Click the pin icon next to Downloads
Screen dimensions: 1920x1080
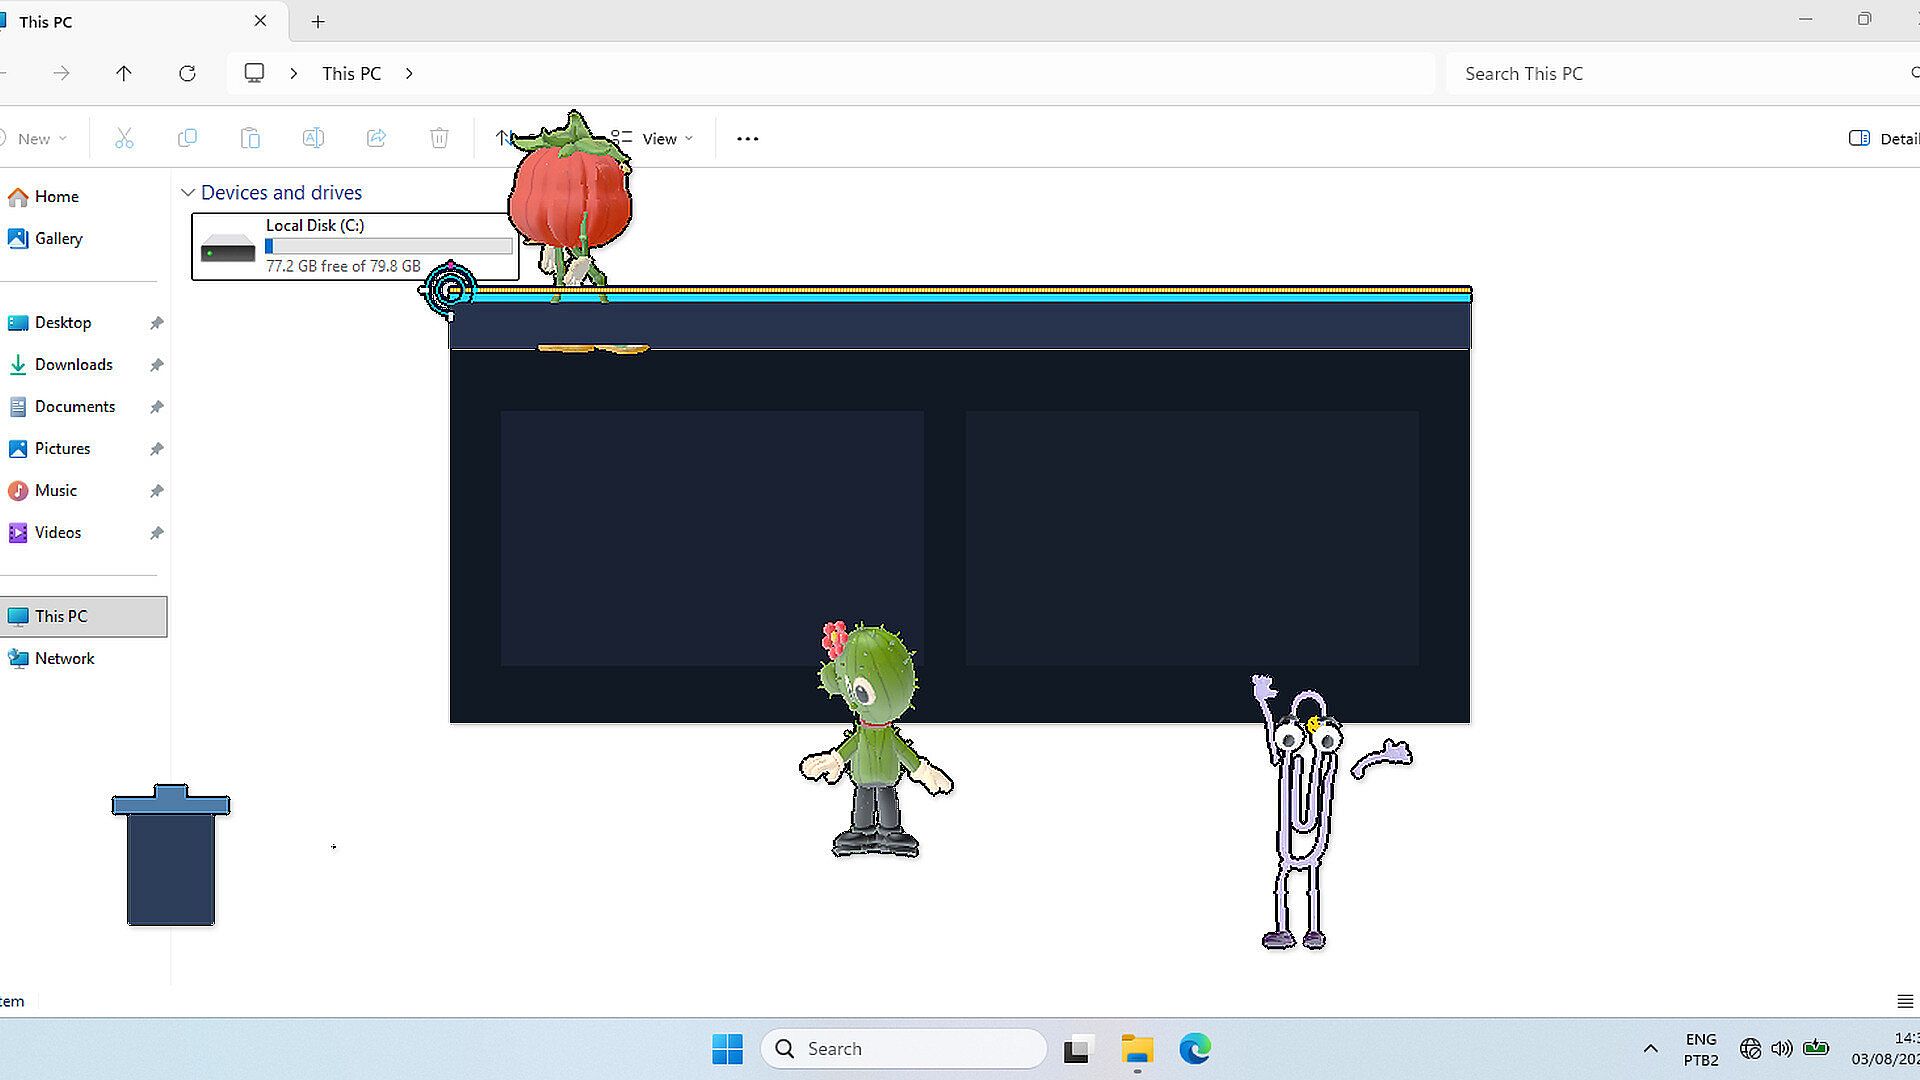click(x=156, y=365)
